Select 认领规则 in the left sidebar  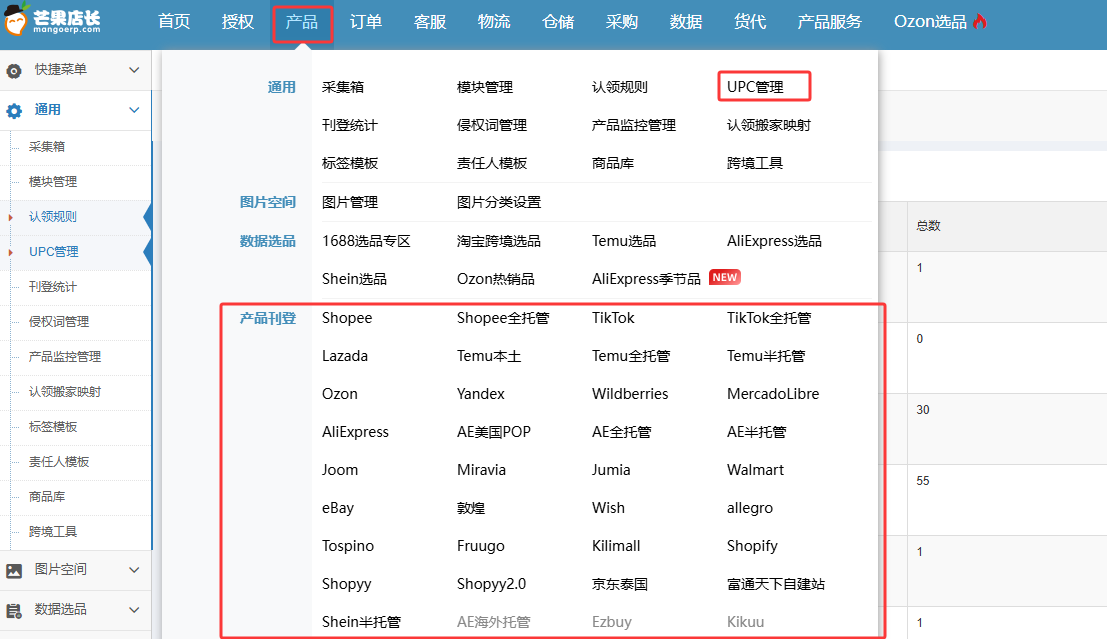coord(53,217)
